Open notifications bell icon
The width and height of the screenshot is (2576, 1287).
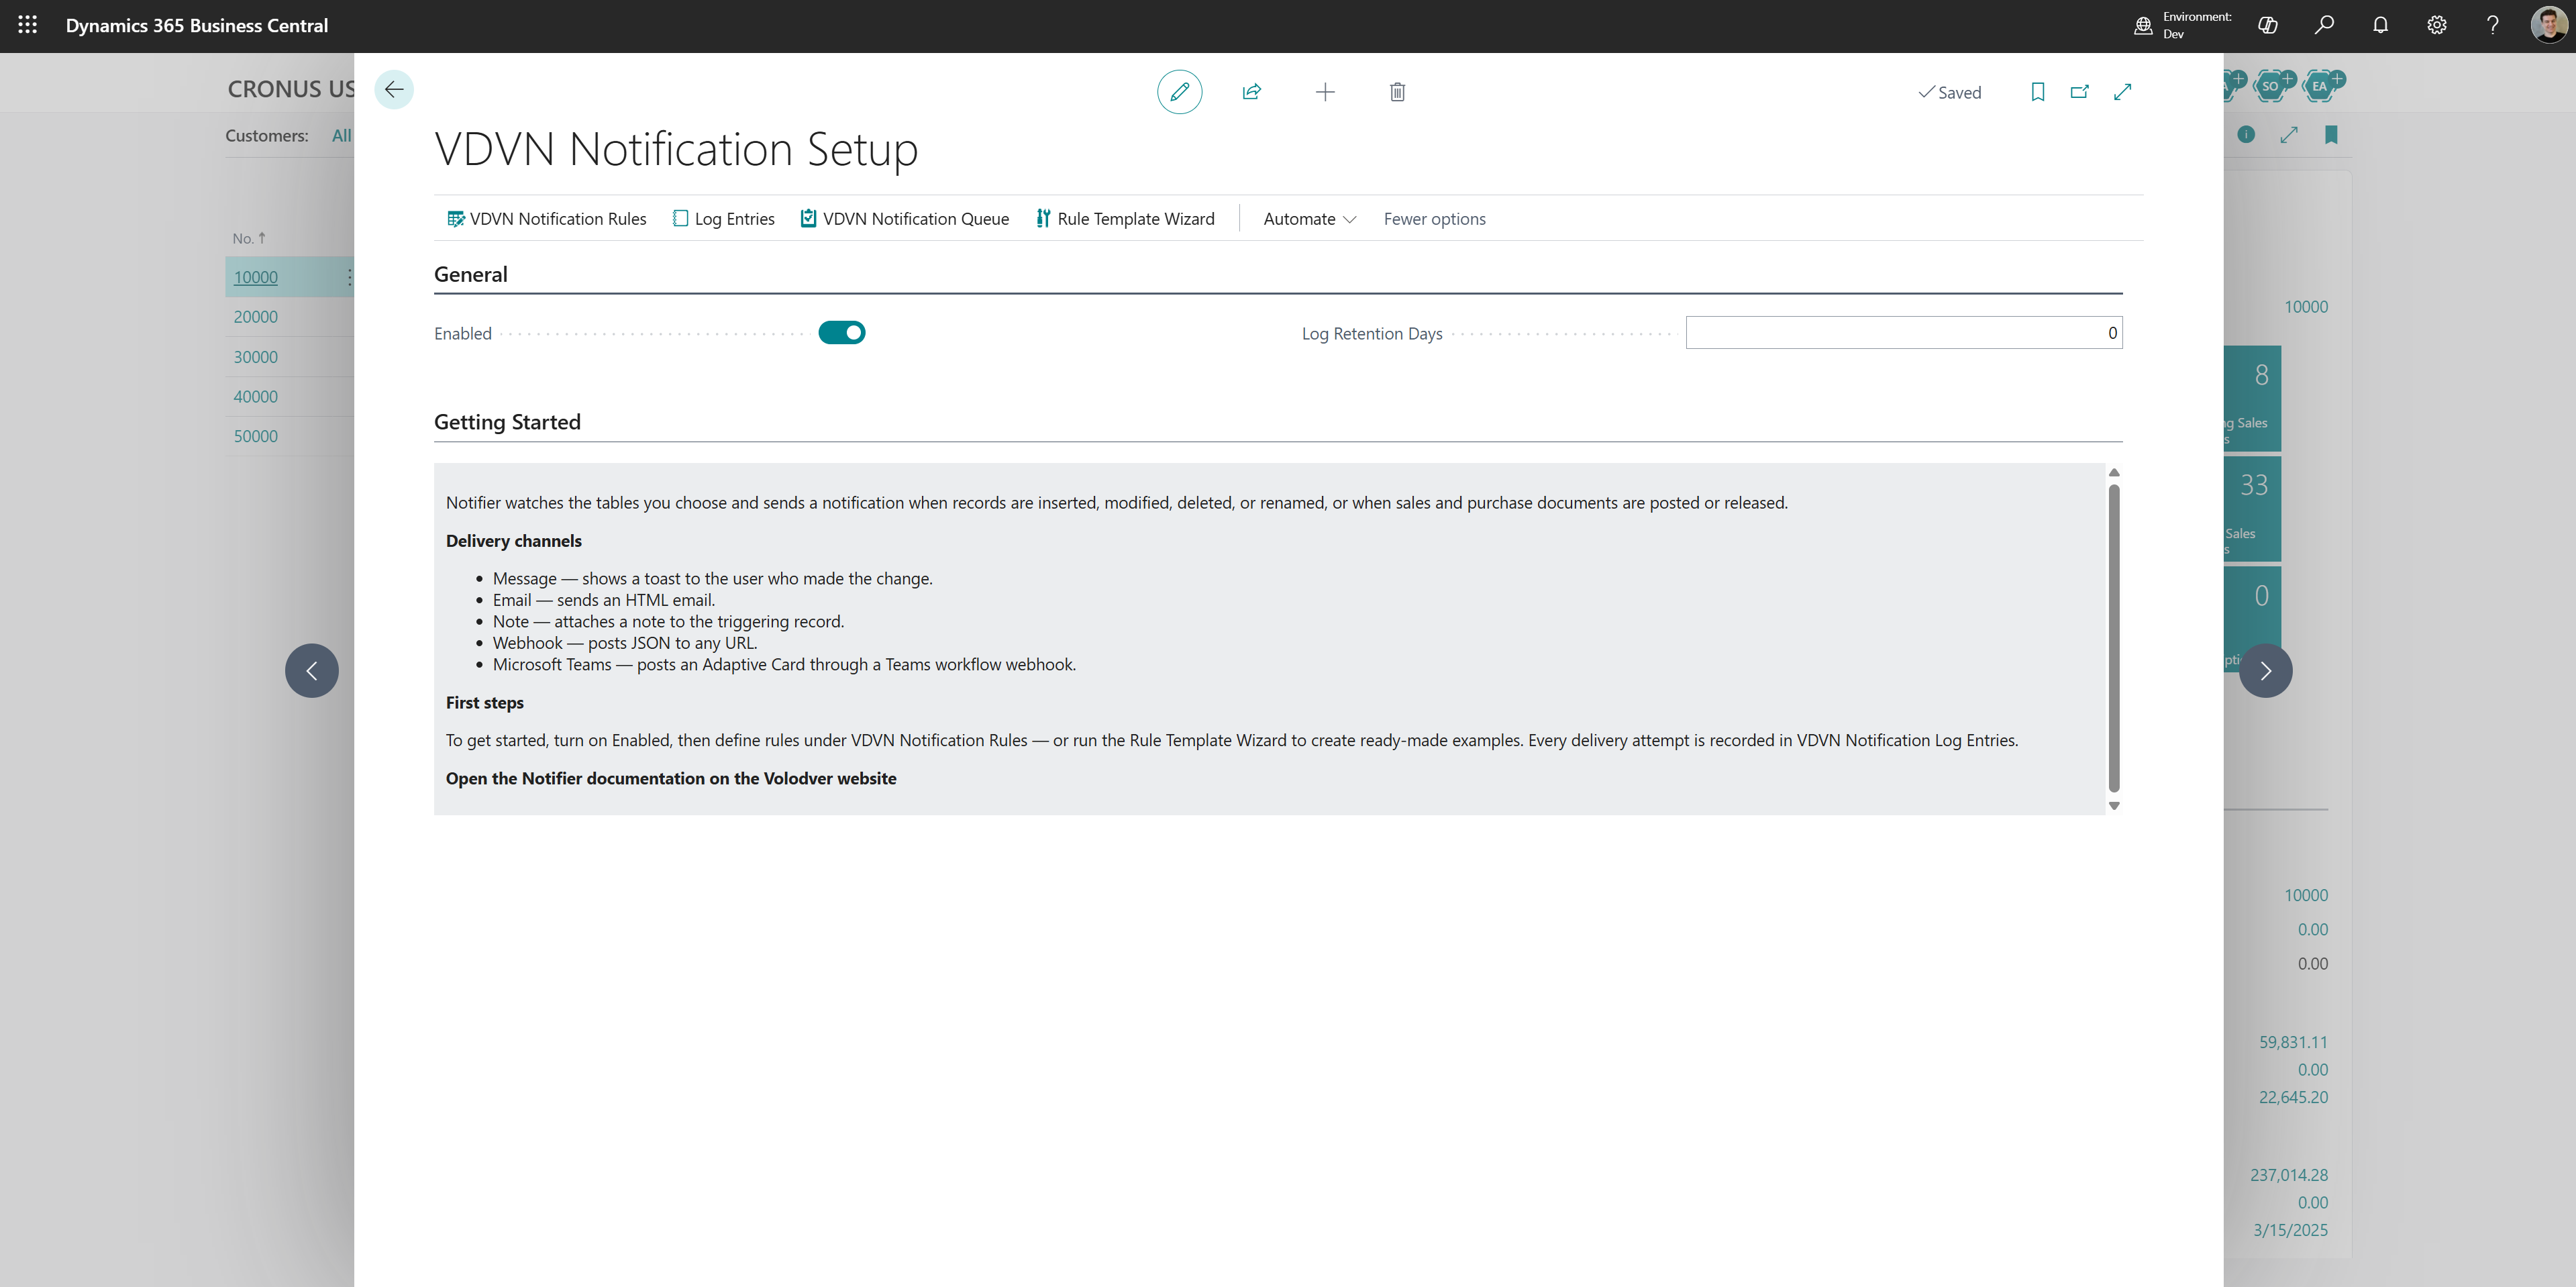[x=2380, y=25]
